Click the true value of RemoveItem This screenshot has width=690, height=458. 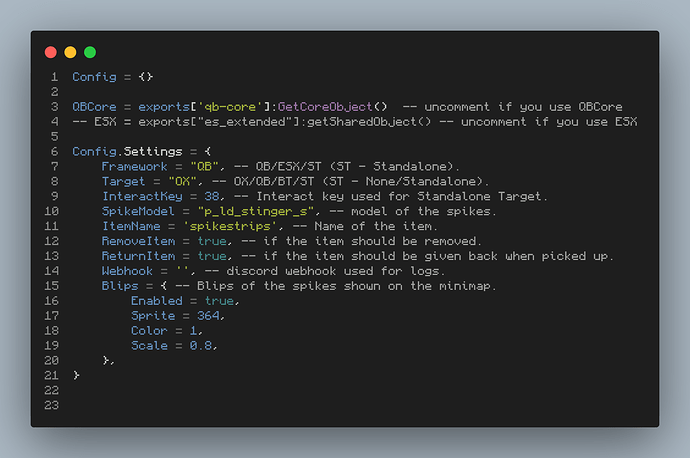[x=212, y=242]
